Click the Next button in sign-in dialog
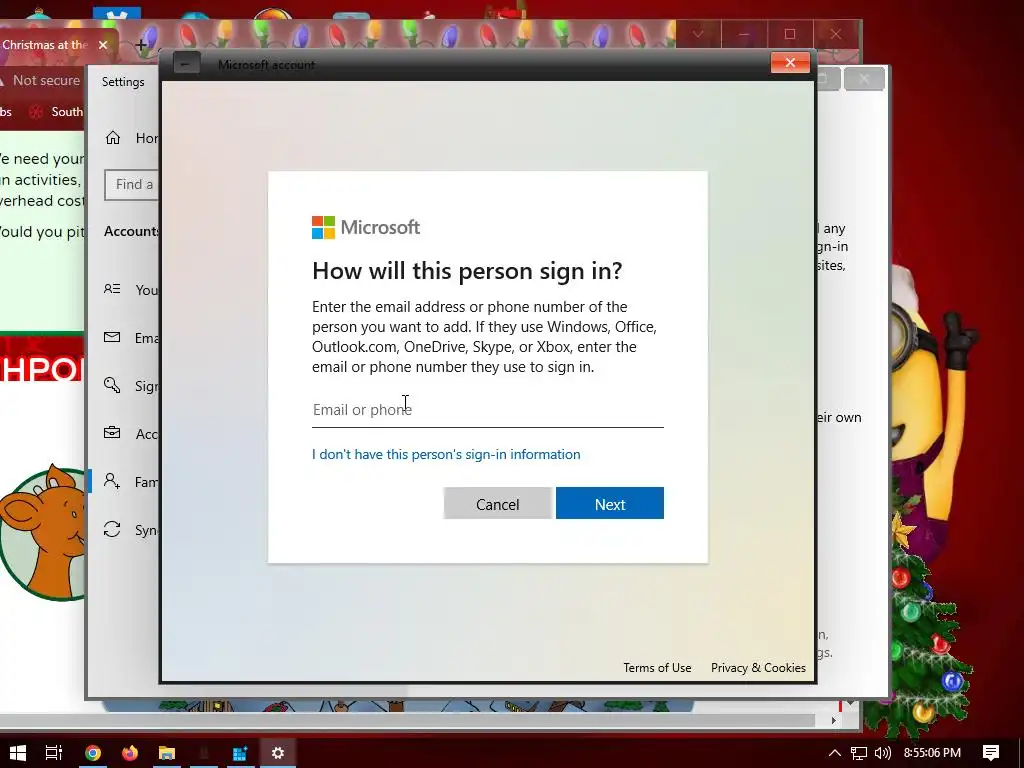 coord(609,504)
